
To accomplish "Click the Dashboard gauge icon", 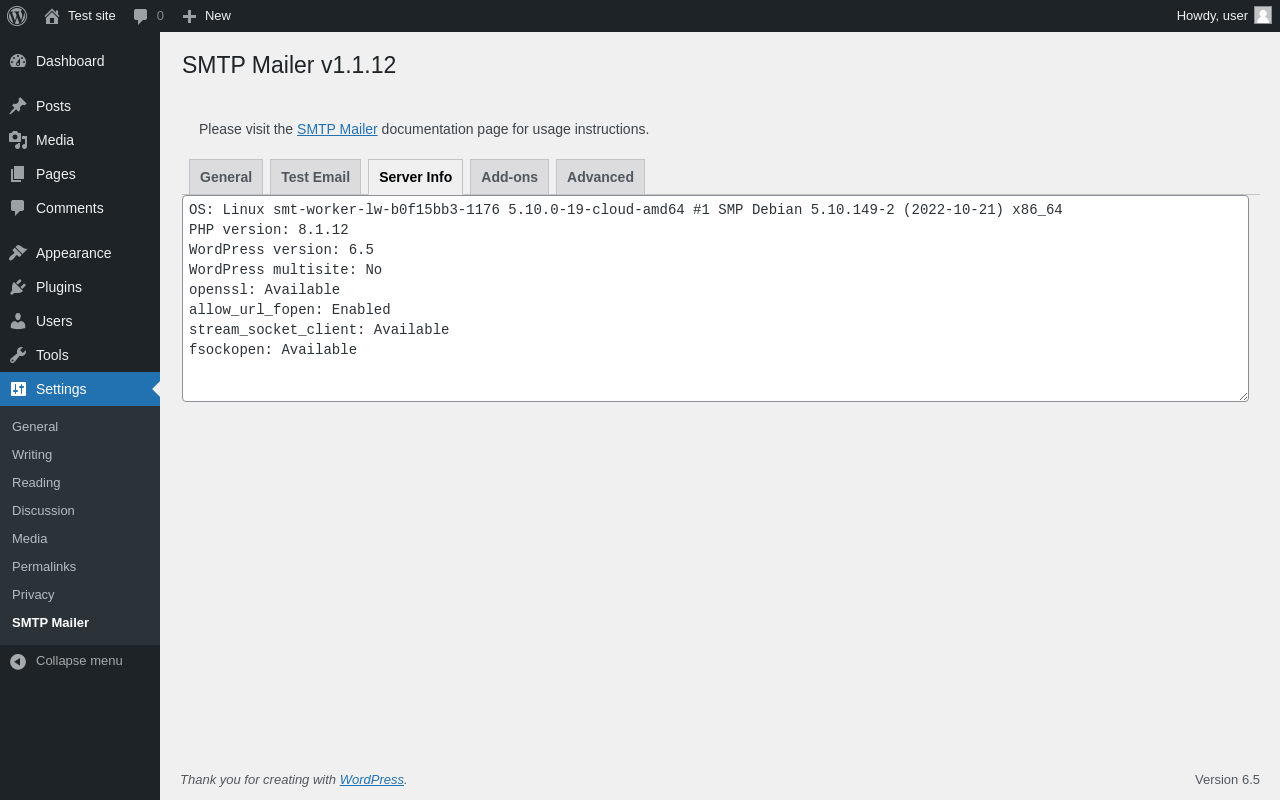I will (x=18, y=61).
